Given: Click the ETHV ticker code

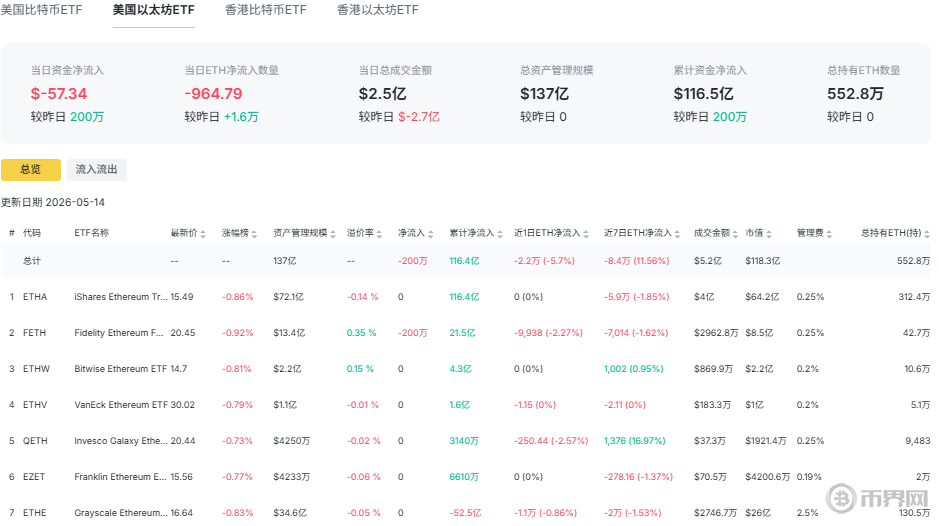Looking at the screenshot, I should [x=35, y=404].
